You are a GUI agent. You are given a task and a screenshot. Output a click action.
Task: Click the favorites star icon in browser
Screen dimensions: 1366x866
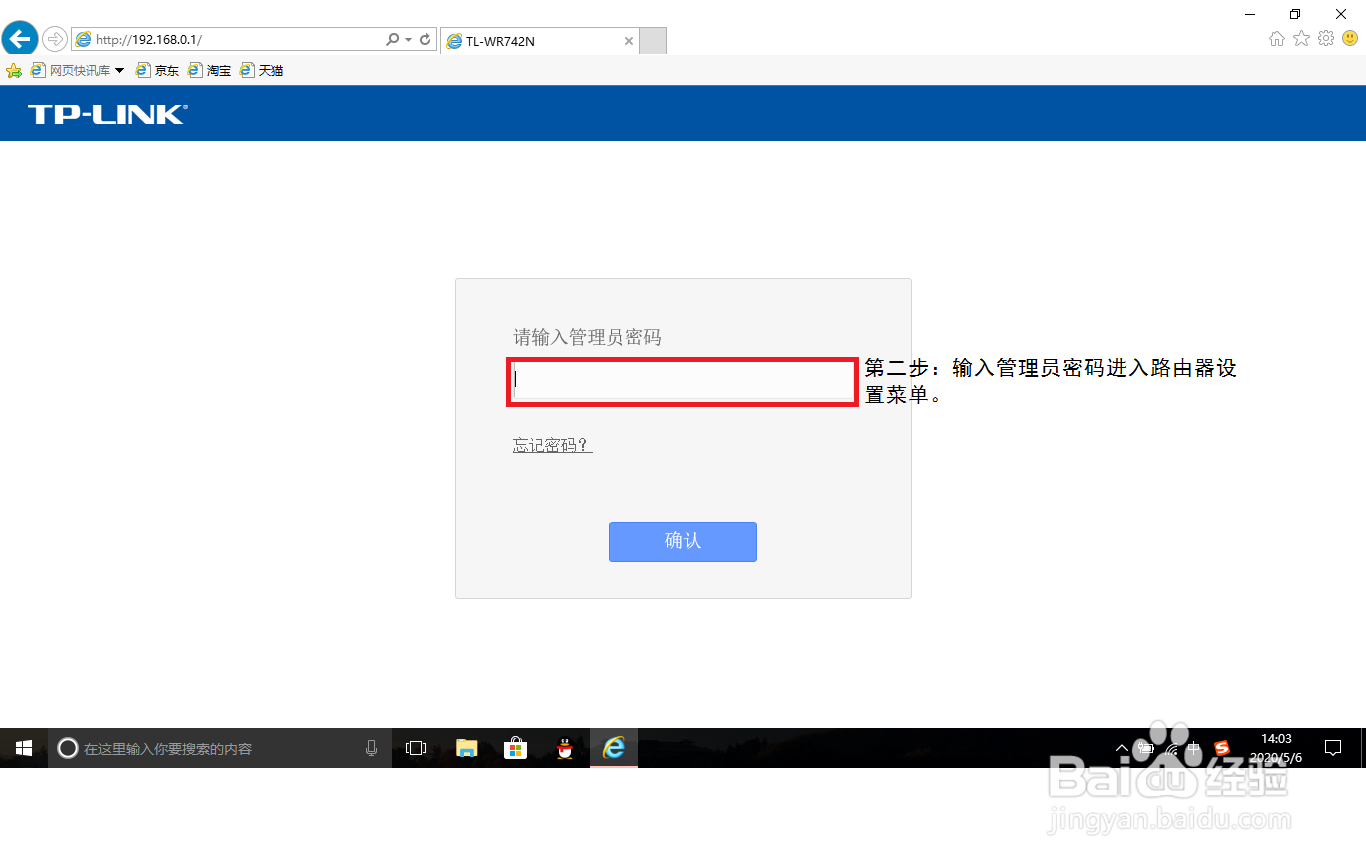pos(1300,38)
